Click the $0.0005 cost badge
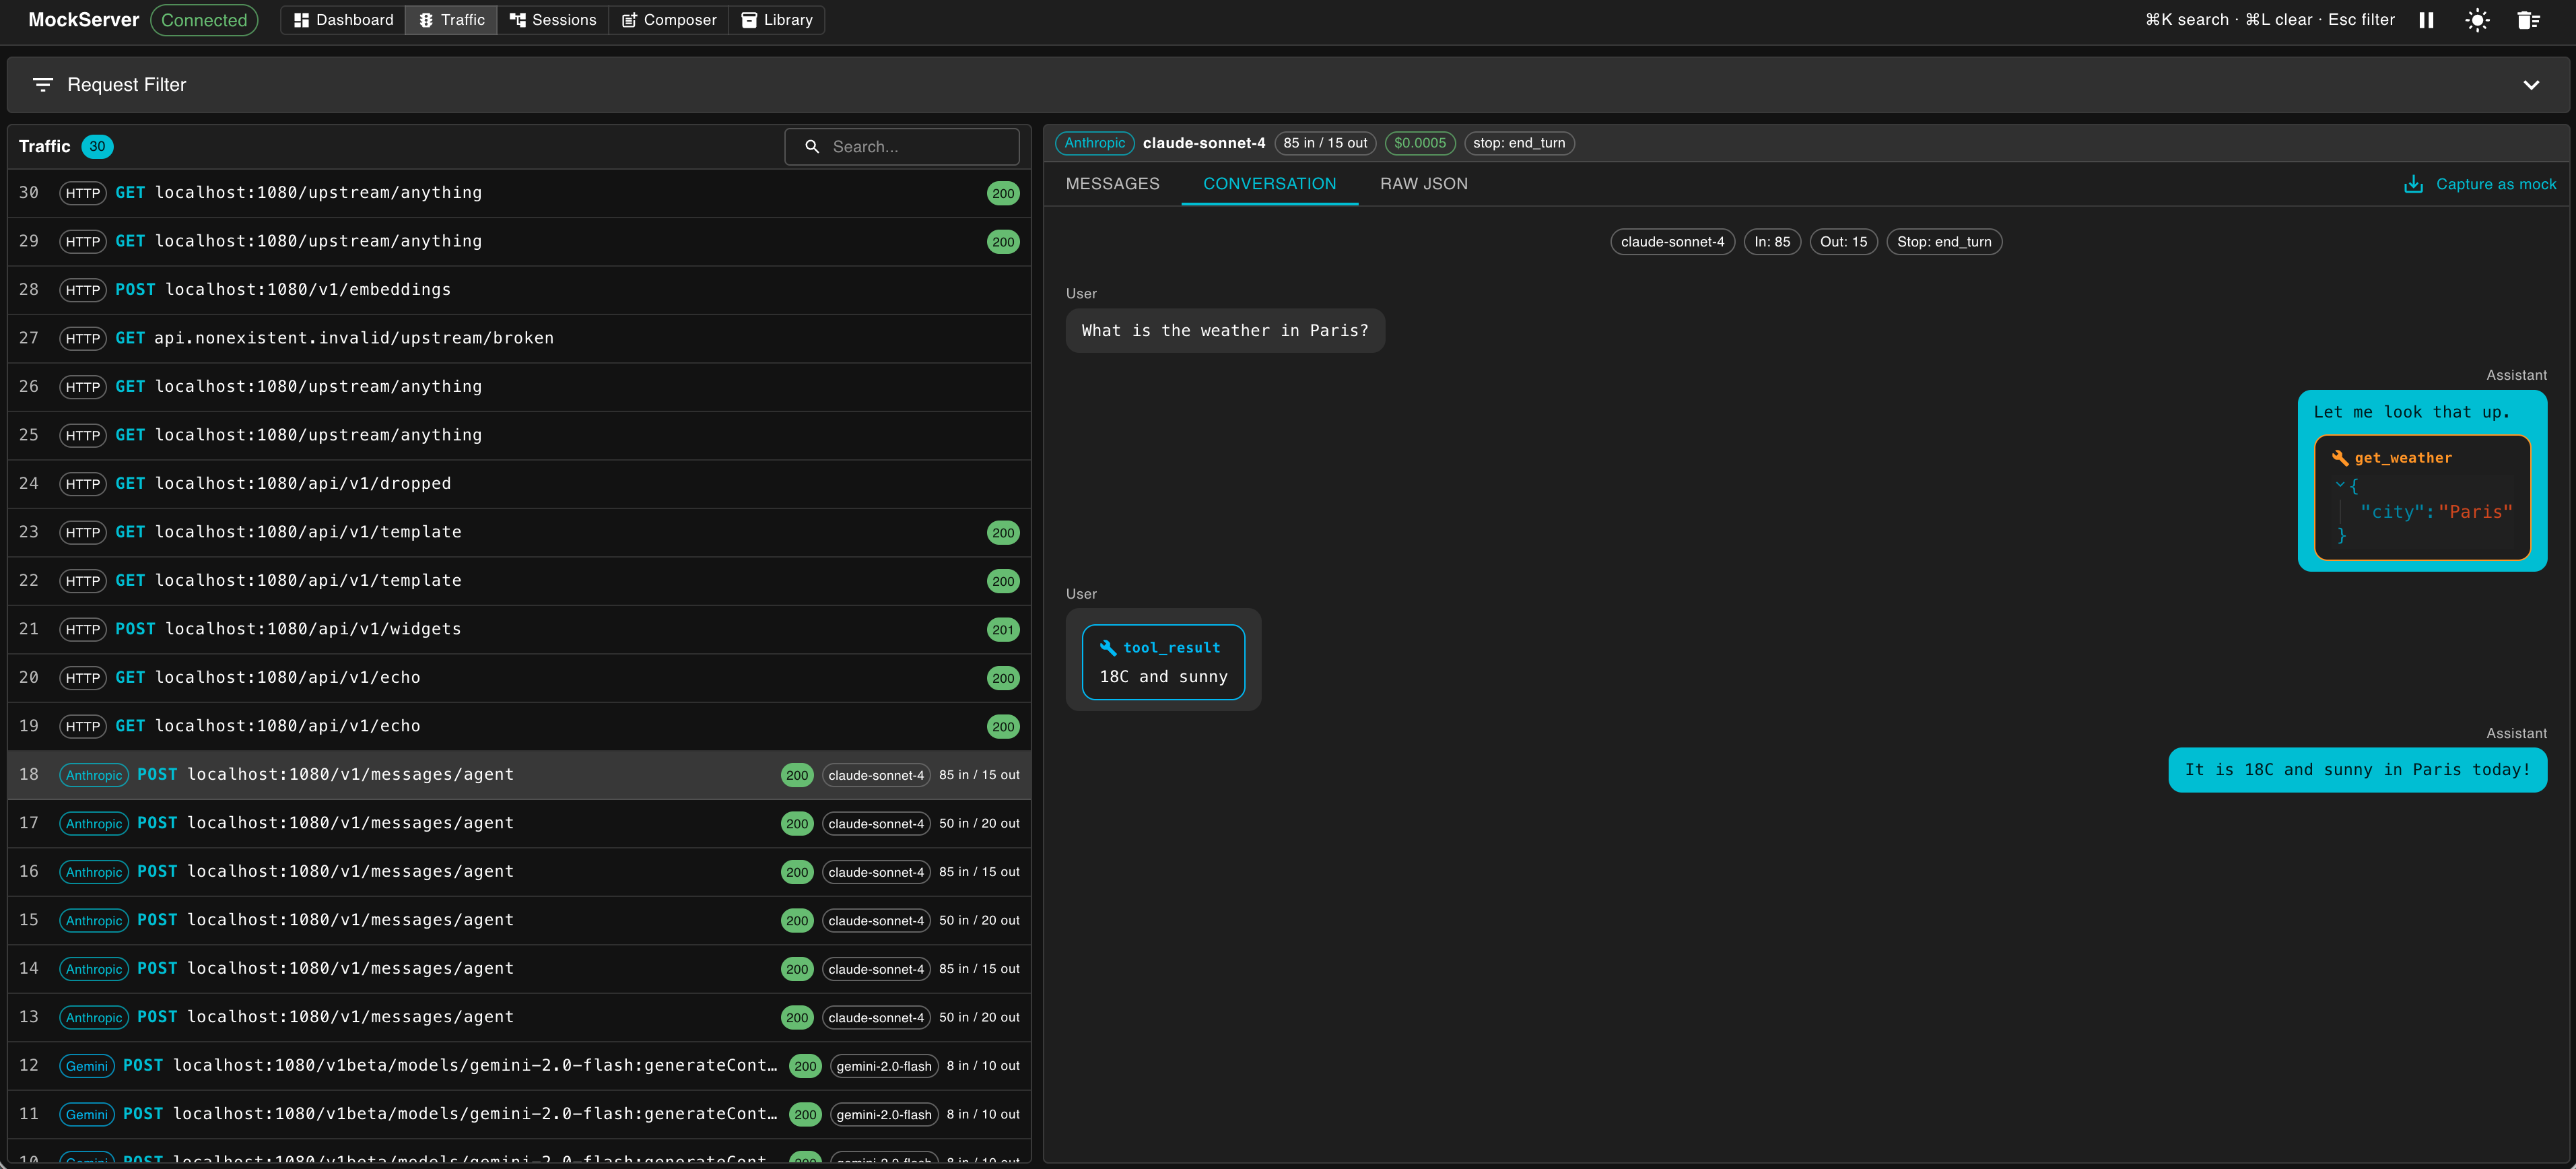This screenshot has height=1169, width=2576. 1420,143
